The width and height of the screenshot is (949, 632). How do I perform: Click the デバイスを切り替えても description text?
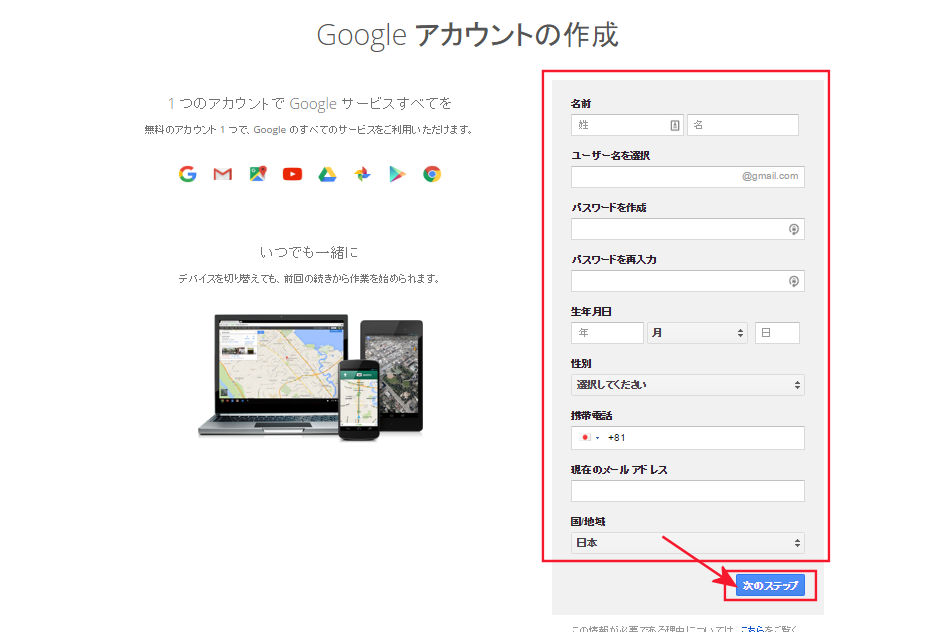309,278
